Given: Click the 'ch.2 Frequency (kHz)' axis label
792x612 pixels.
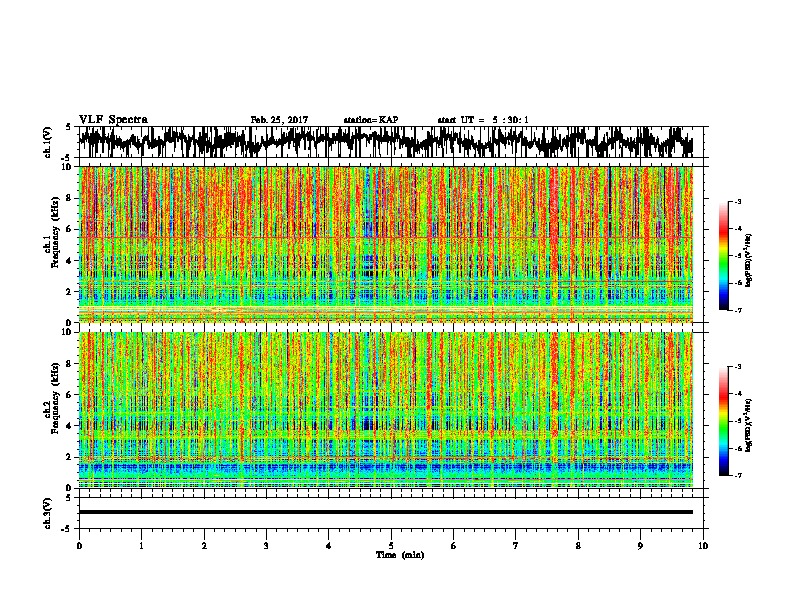Looking at the screenshot, I should point(52,398).
